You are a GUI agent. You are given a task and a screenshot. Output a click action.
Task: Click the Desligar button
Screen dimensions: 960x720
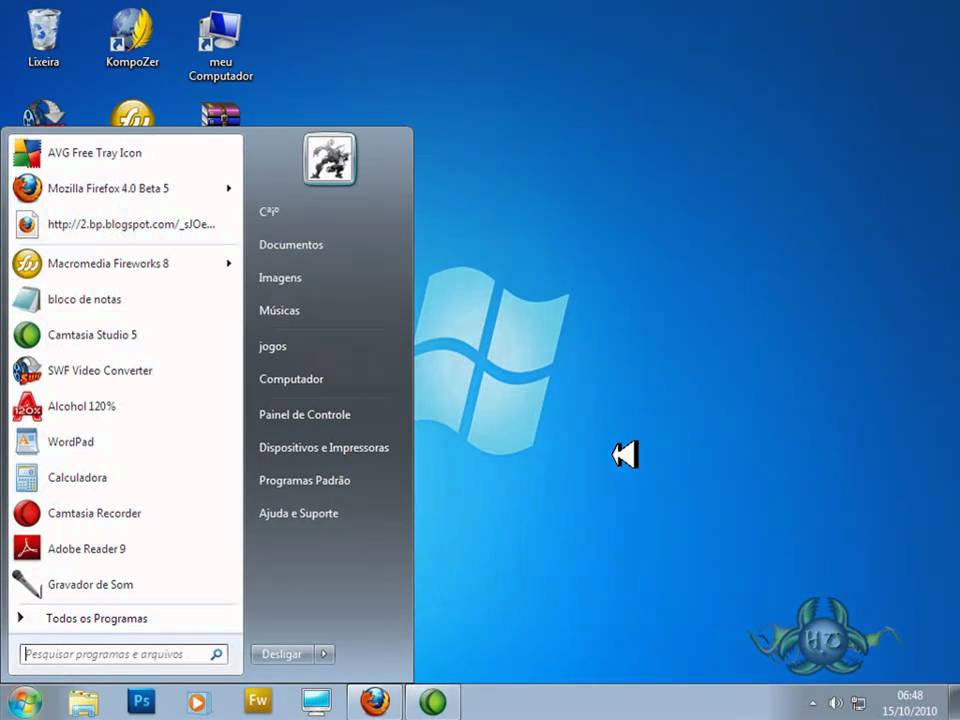(282, 654)
